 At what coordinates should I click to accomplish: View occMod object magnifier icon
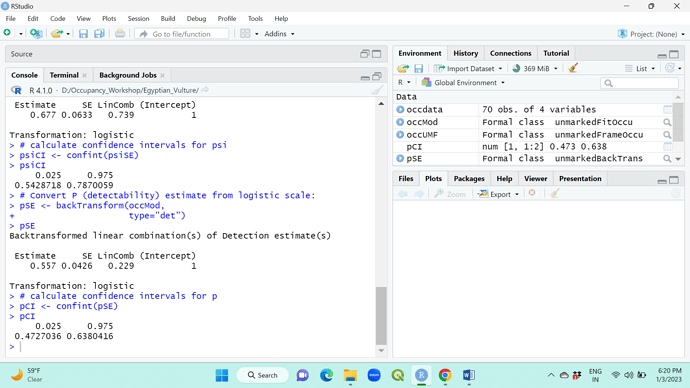[667, 122]
